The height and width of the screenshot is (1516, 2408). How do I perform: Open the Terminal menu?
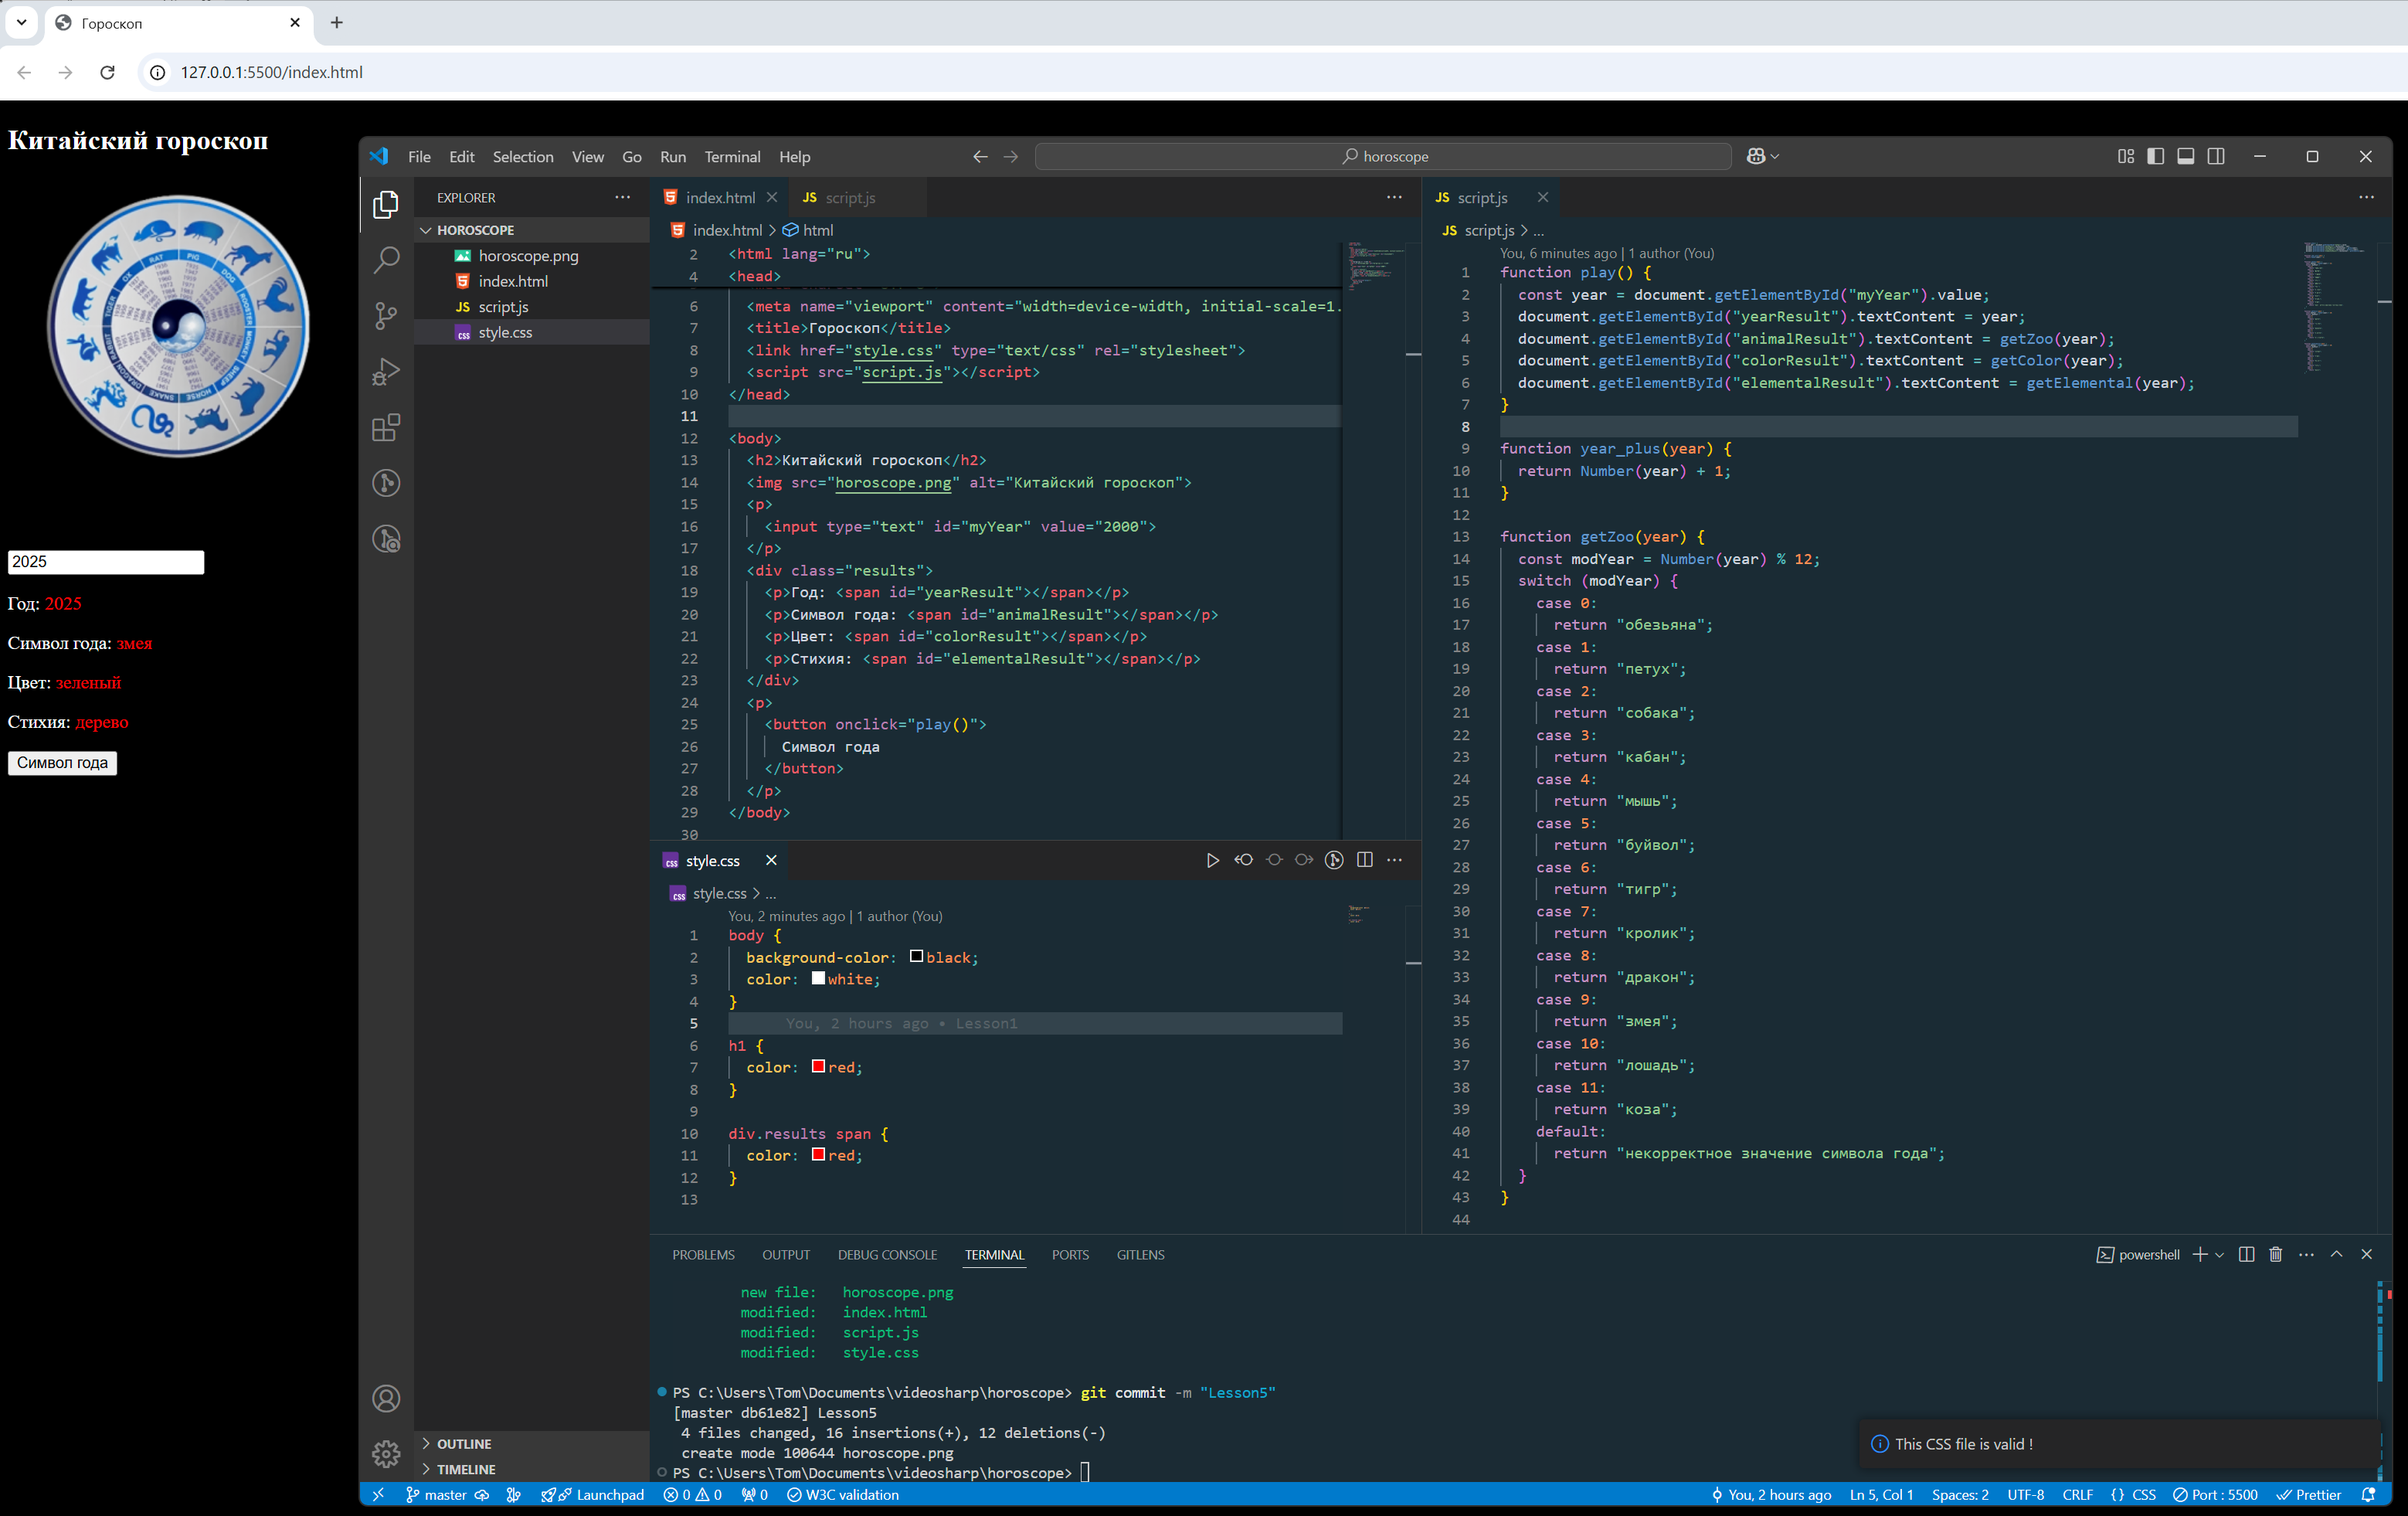[732, 157]
